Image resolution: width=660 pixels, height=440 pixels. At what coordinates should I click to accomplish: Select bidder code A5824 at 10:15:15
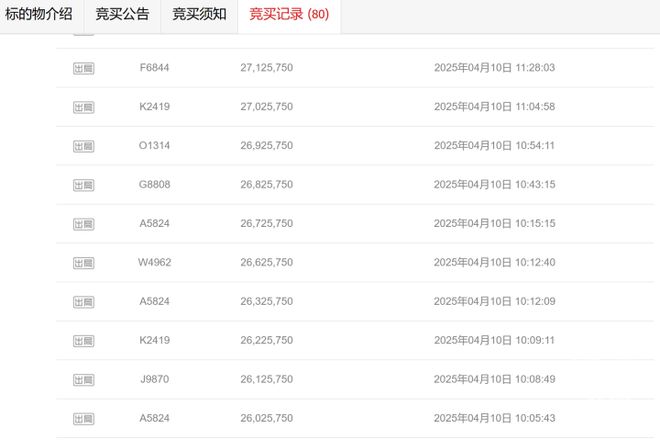pyautogui.click(x=154, y=223)
